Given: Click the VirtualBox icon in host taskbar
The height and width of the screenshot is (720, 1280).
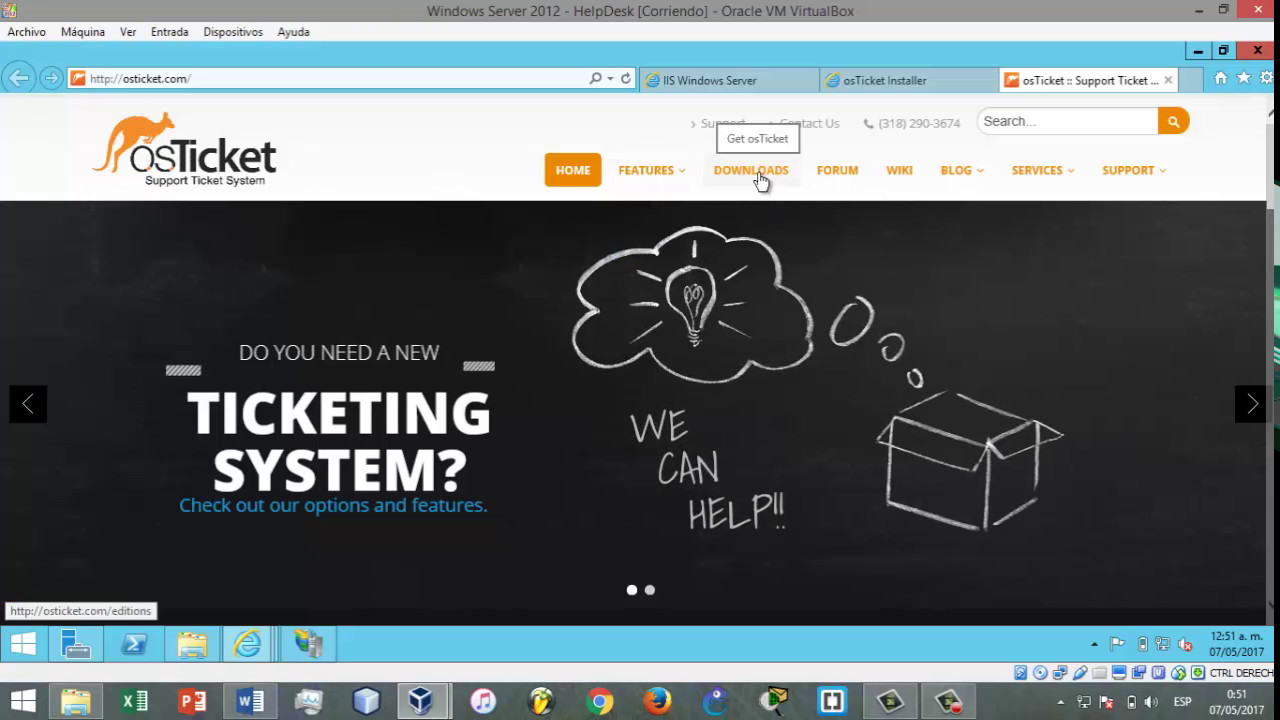Looking at the screenshot, I should [421, 702].
